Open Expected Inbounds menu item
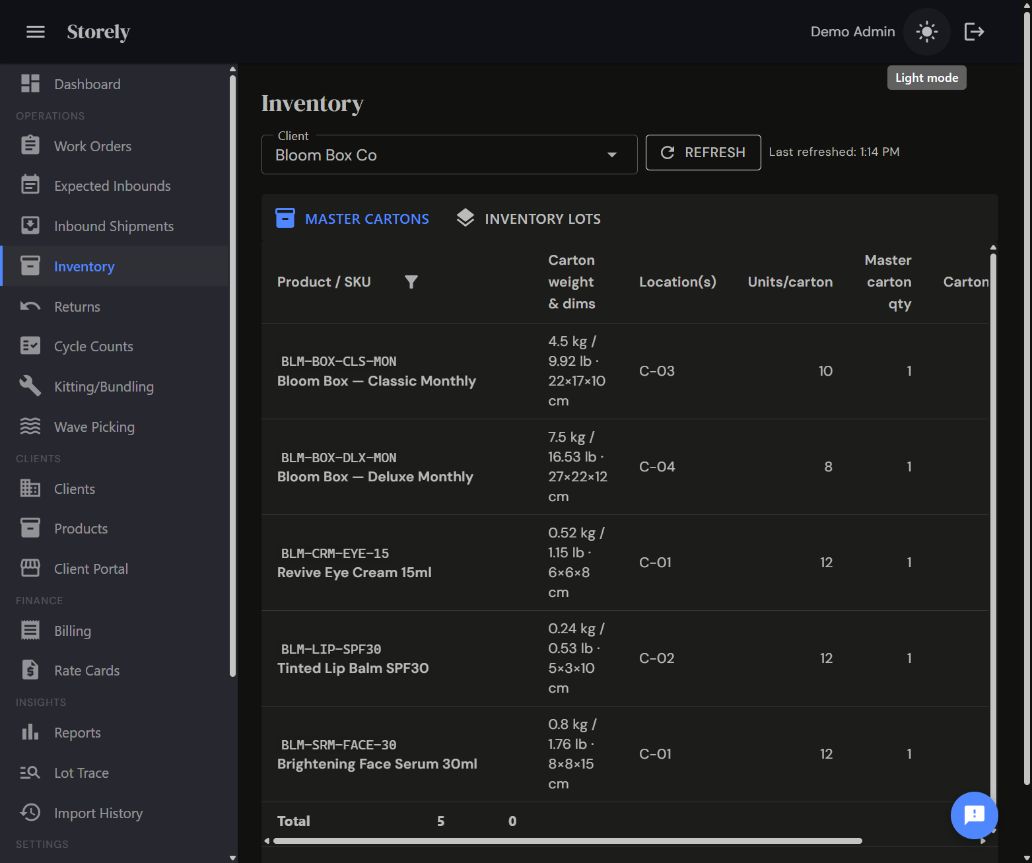The image size is (1032, 863). [x=115, y=186]
